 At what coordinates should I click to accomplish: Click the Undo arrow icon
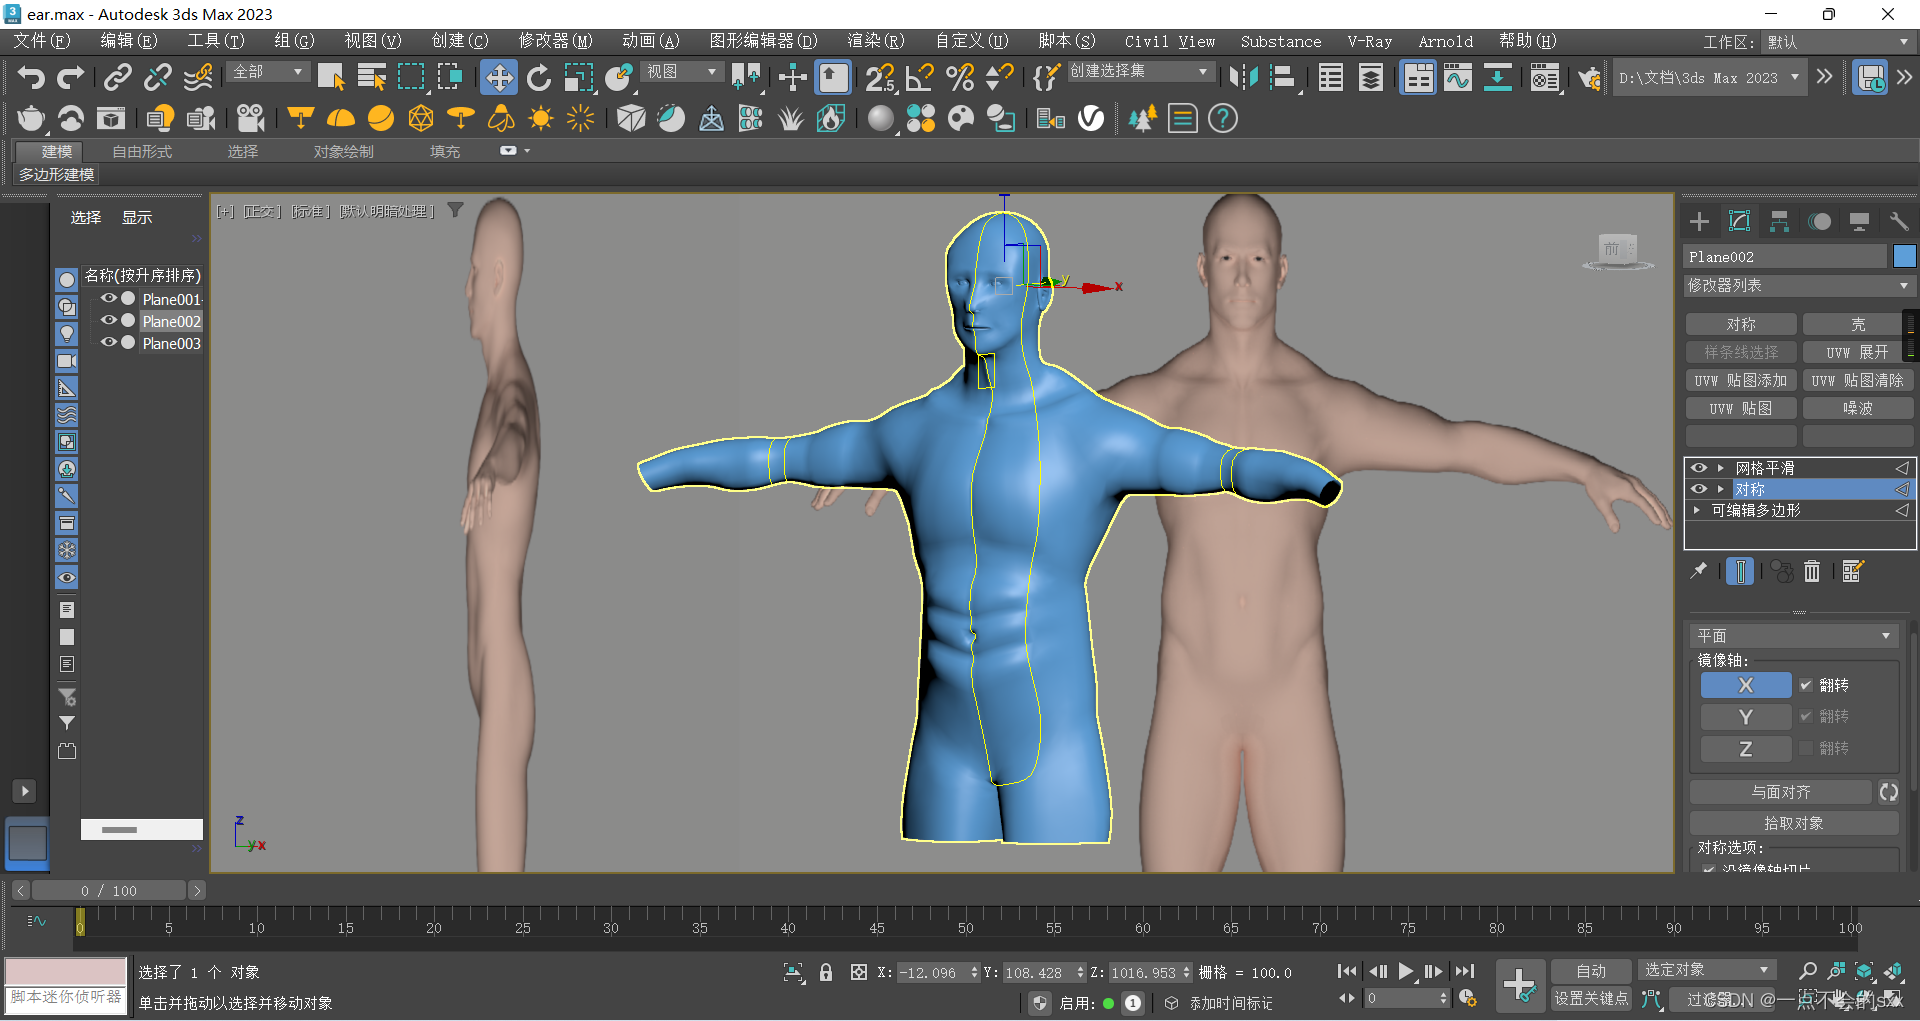point(31,77)
